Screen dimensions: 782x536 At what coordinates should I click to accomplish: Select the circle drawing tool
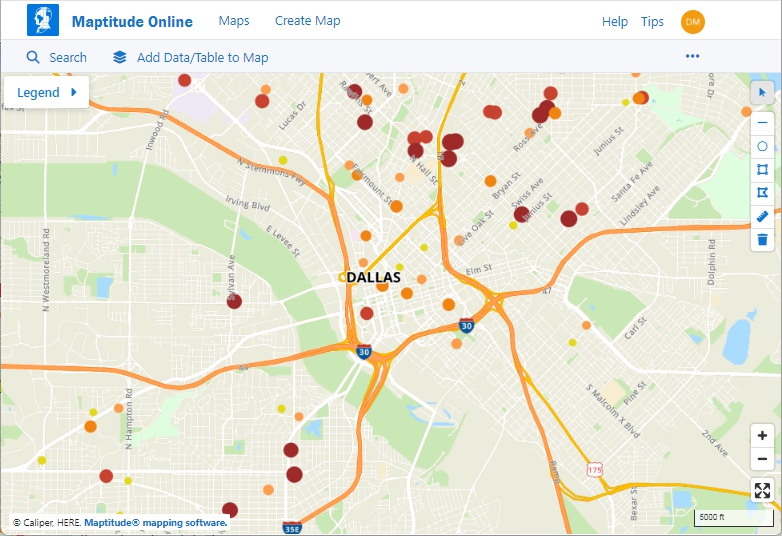(x=762, y=146)
